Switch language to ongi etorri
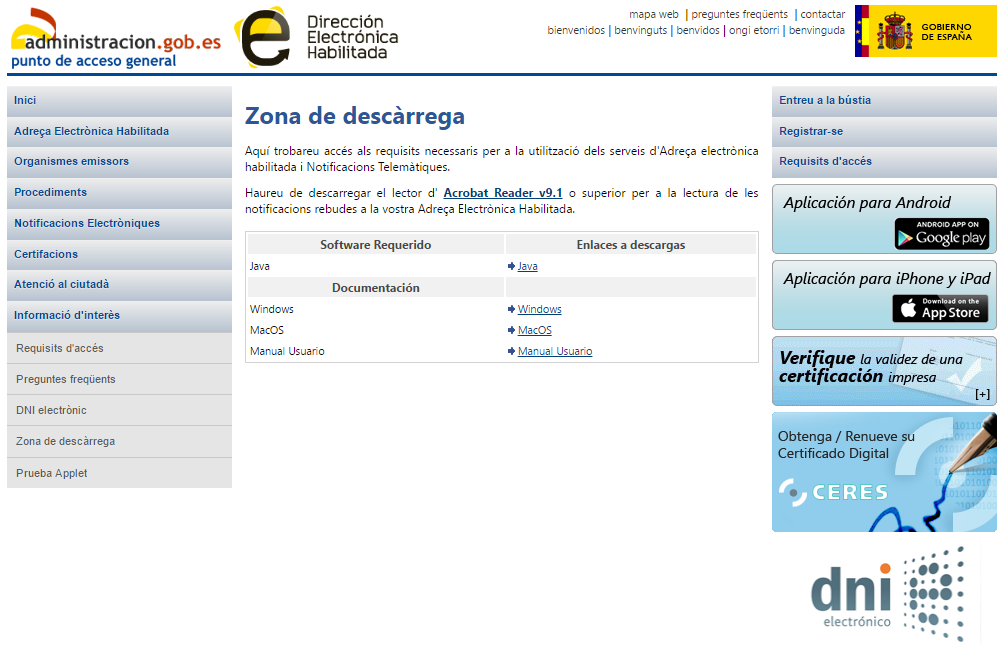 tap(754, 30)
